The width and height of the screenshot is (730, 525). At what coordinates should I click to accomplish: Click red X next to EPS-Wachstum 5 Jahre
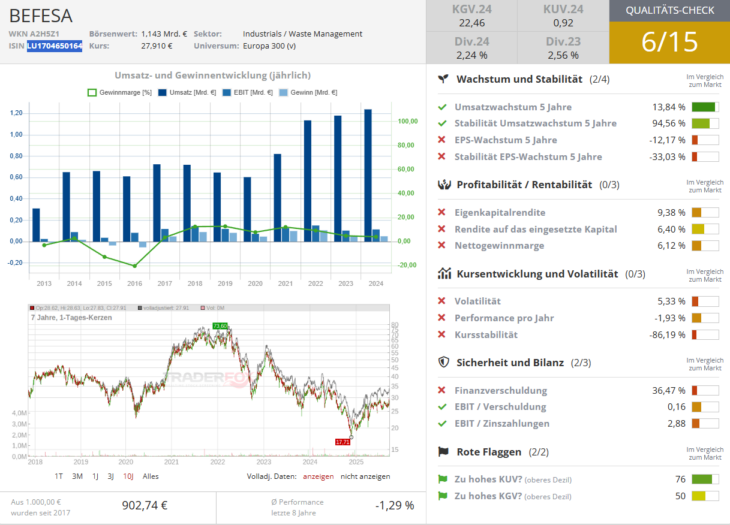[442, 140]
